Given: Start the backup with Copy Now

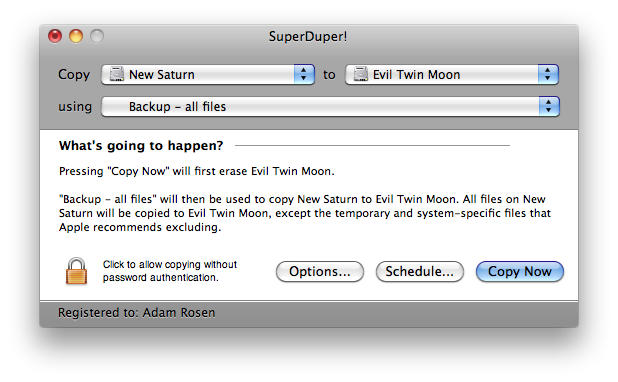Looking at the screenshot, I should point(519,271).
